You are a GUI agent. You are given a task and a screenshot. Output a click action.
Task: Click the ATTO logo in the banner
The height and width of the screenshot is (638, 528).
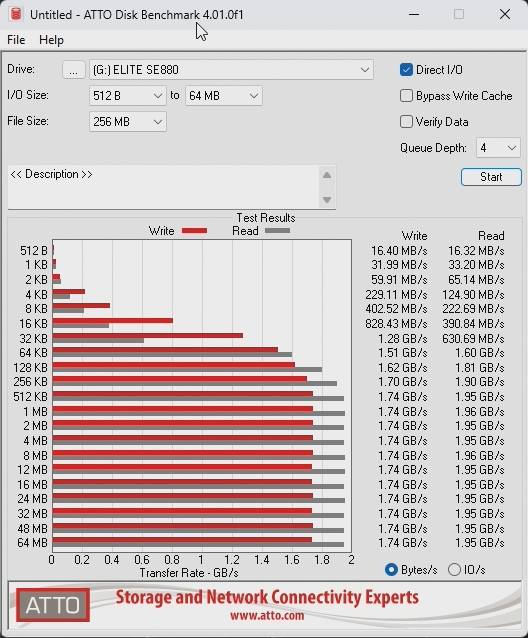pyautogui.click(x=53, y=605)
